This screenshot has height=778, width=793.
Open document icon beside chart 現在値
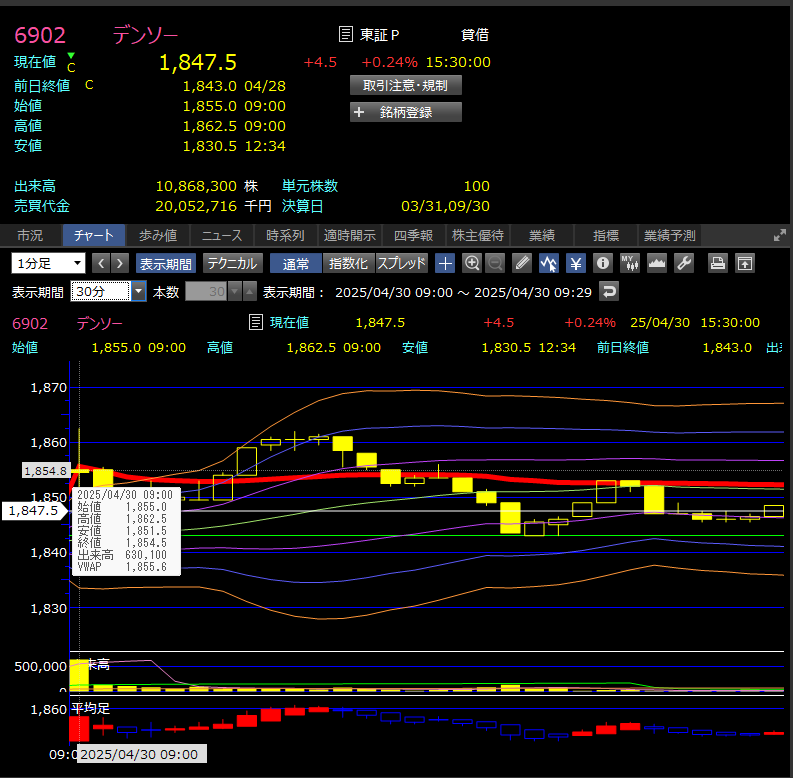tap(256, 322)
